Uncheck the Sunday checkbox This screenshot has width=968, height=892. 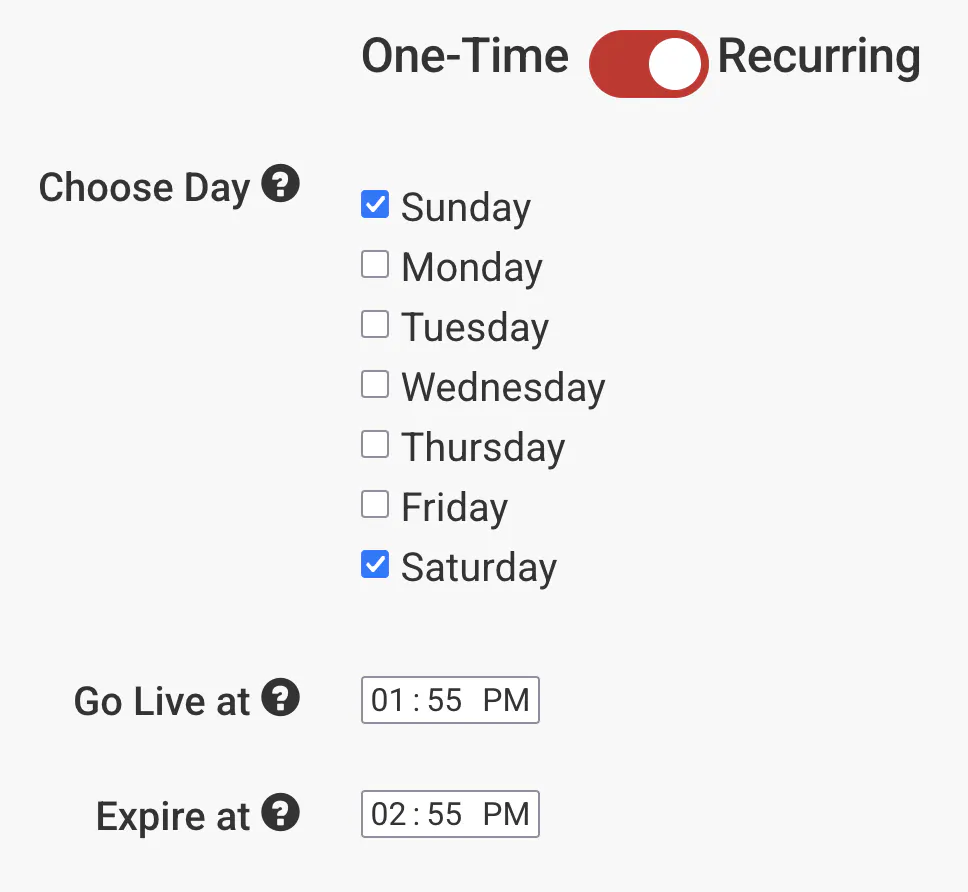pos(375,205)
